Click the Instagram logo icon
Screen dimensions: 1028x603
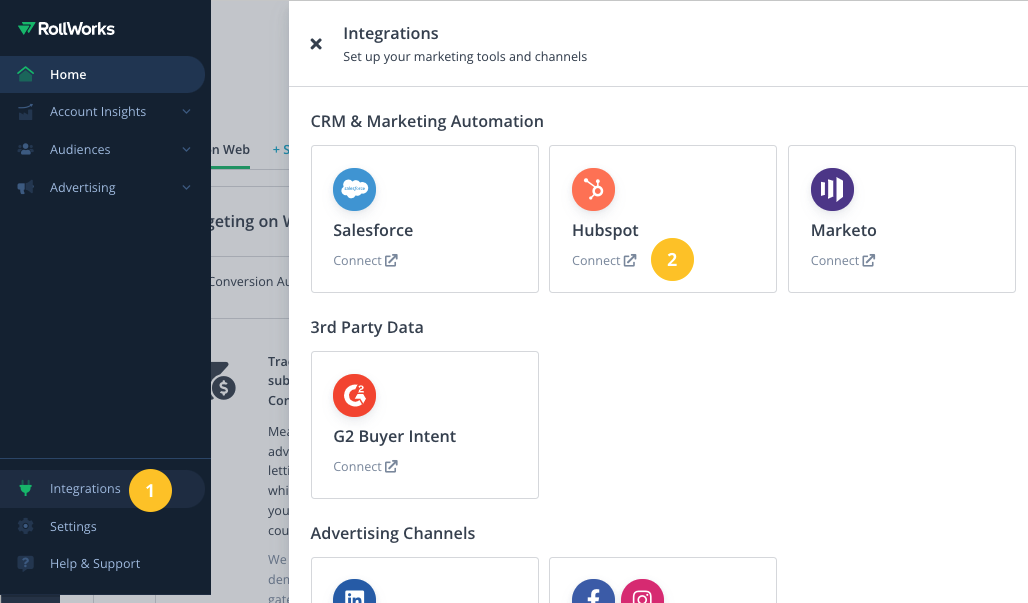point(642,591)
